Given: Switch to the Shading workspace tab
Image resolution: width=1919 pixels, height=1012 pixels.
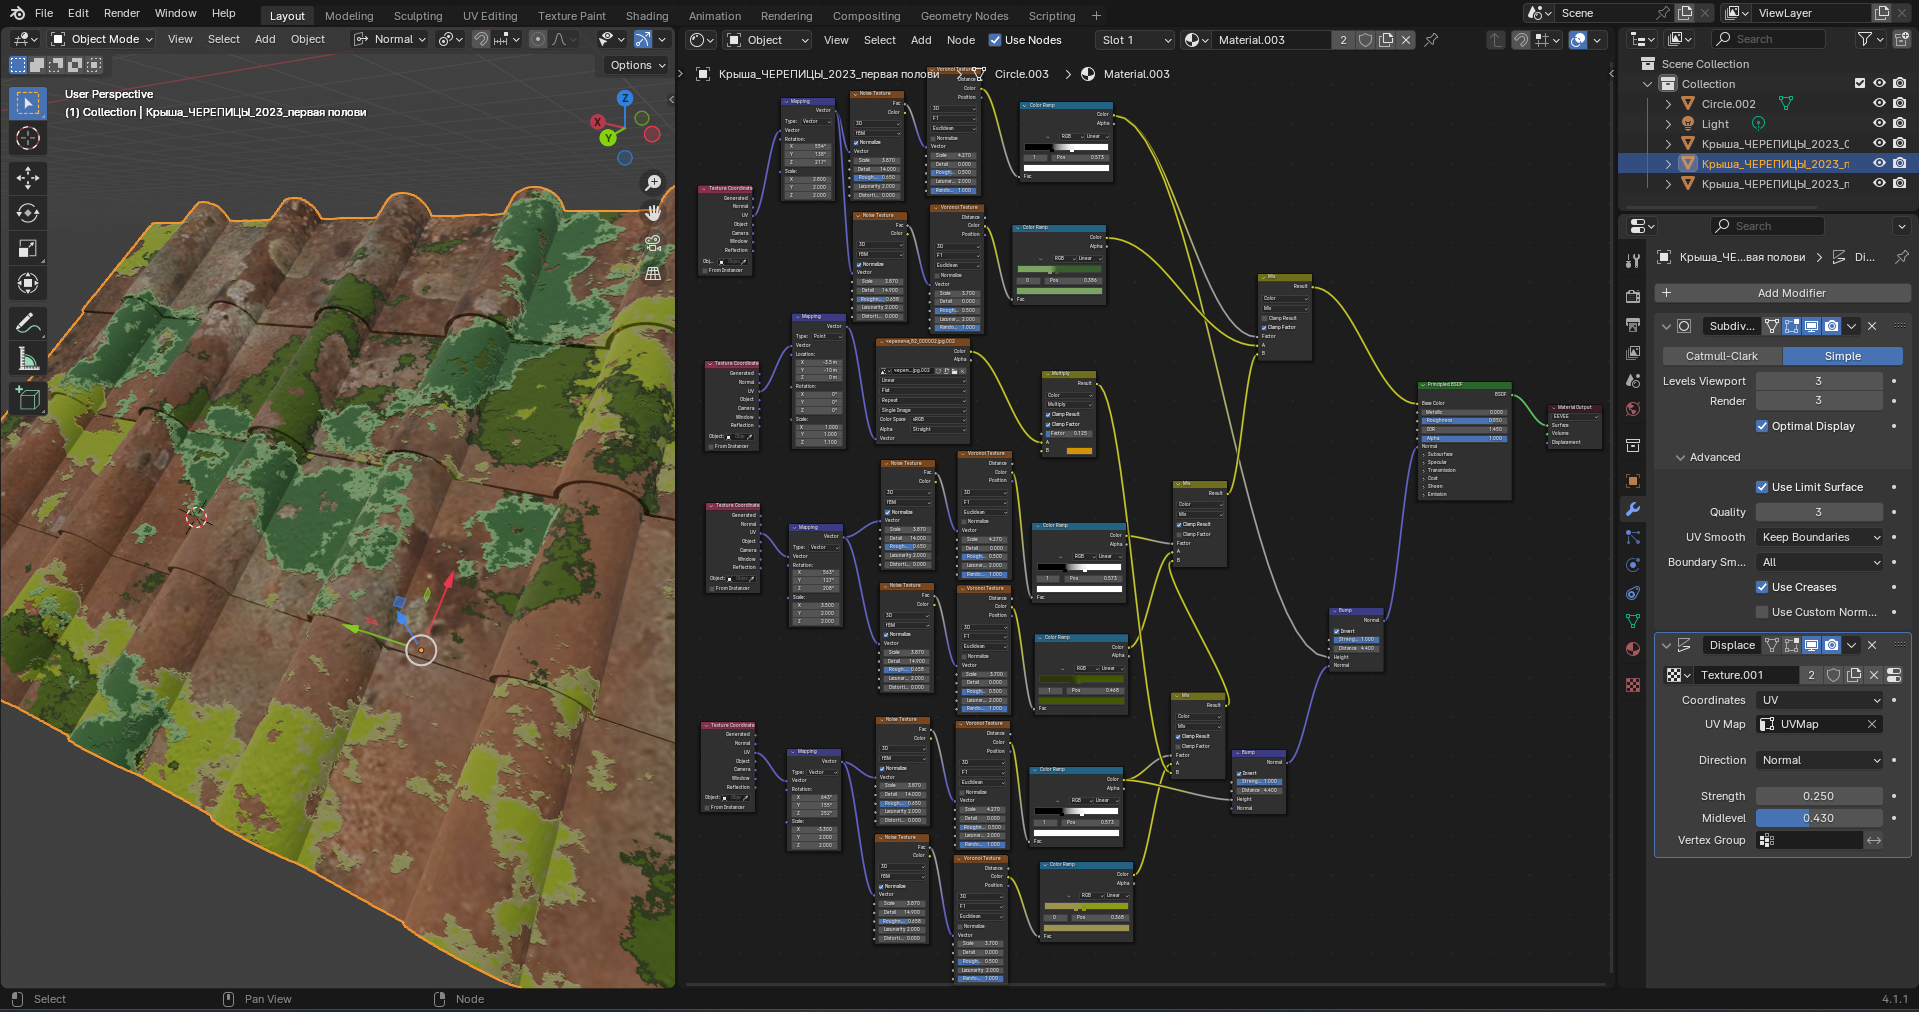Looking at the screenshot, I should [x=646, y=16].
